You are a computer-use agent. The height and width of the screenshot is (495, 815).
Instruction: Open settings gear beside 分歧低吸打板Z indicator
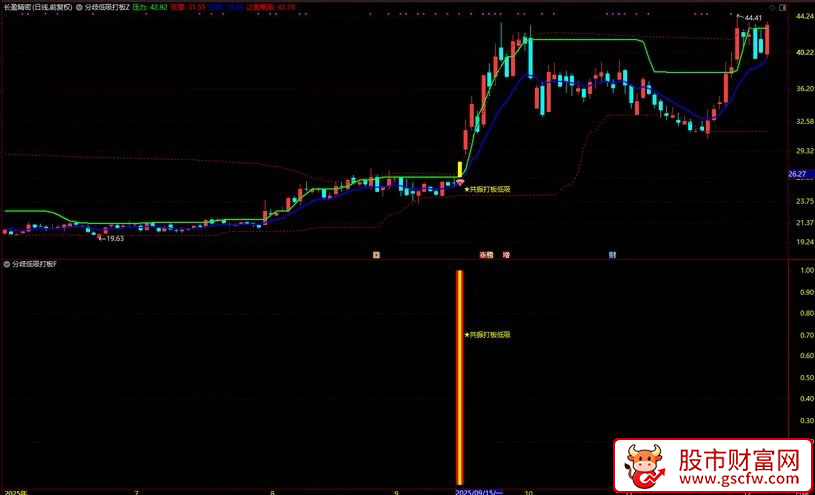pyautogui.click(x=78, y=8)
